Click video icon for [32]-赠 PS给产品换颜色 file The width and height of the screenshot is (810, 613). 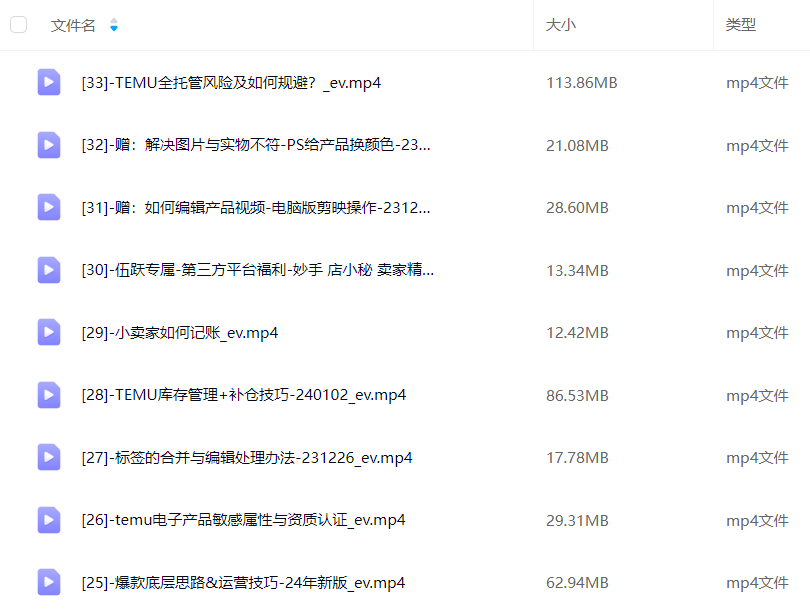(49, 145)
